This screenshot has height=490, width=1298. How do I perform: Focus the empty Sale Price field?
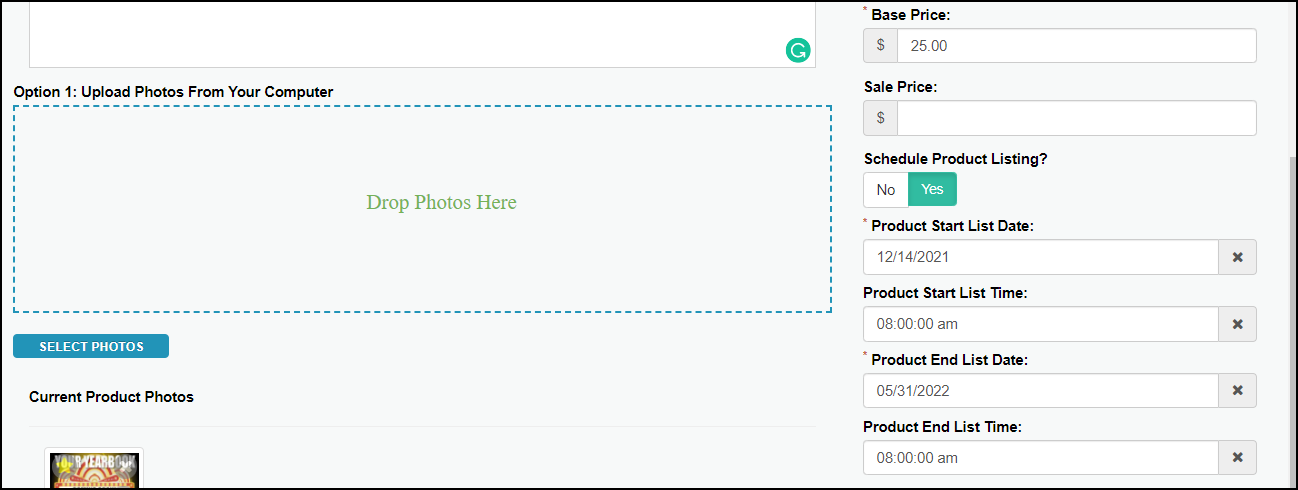(1076, 118)
